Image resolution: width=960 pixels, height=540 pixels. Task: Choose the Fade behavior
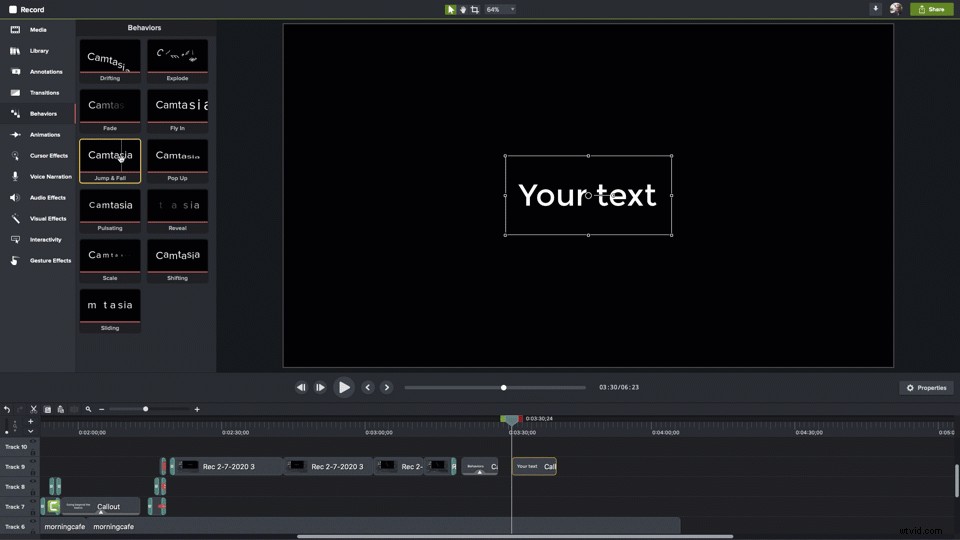click(110, 111)
